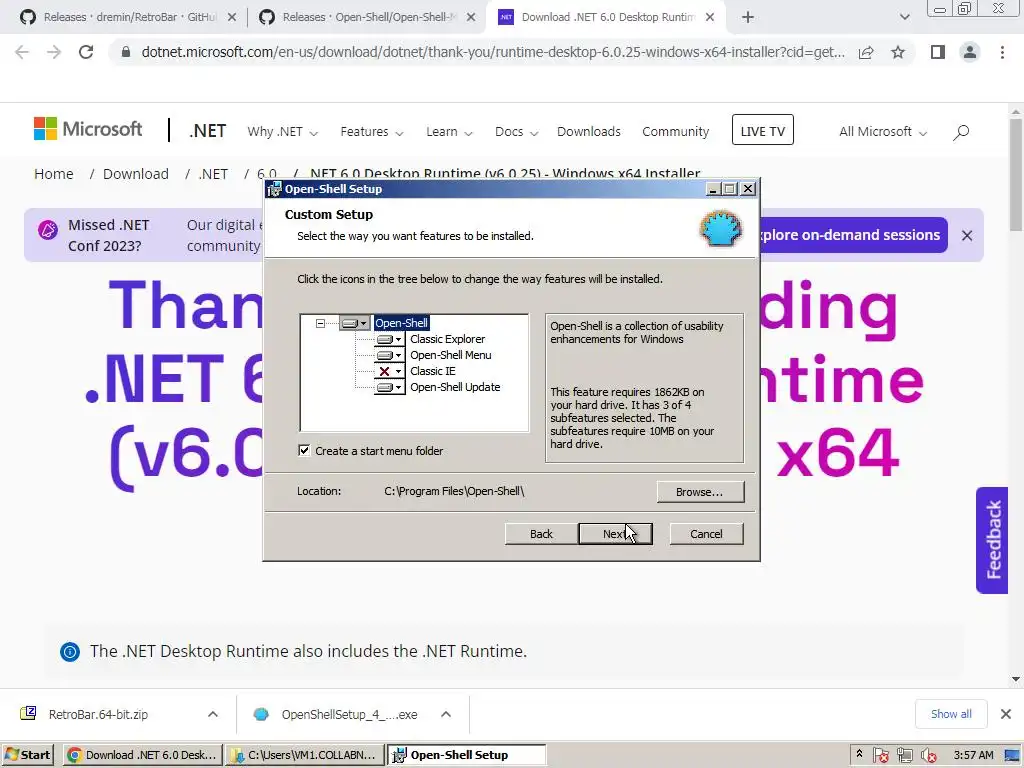Close the downloads bar
Screen dimensions: 1024x768
[1006, 714]
